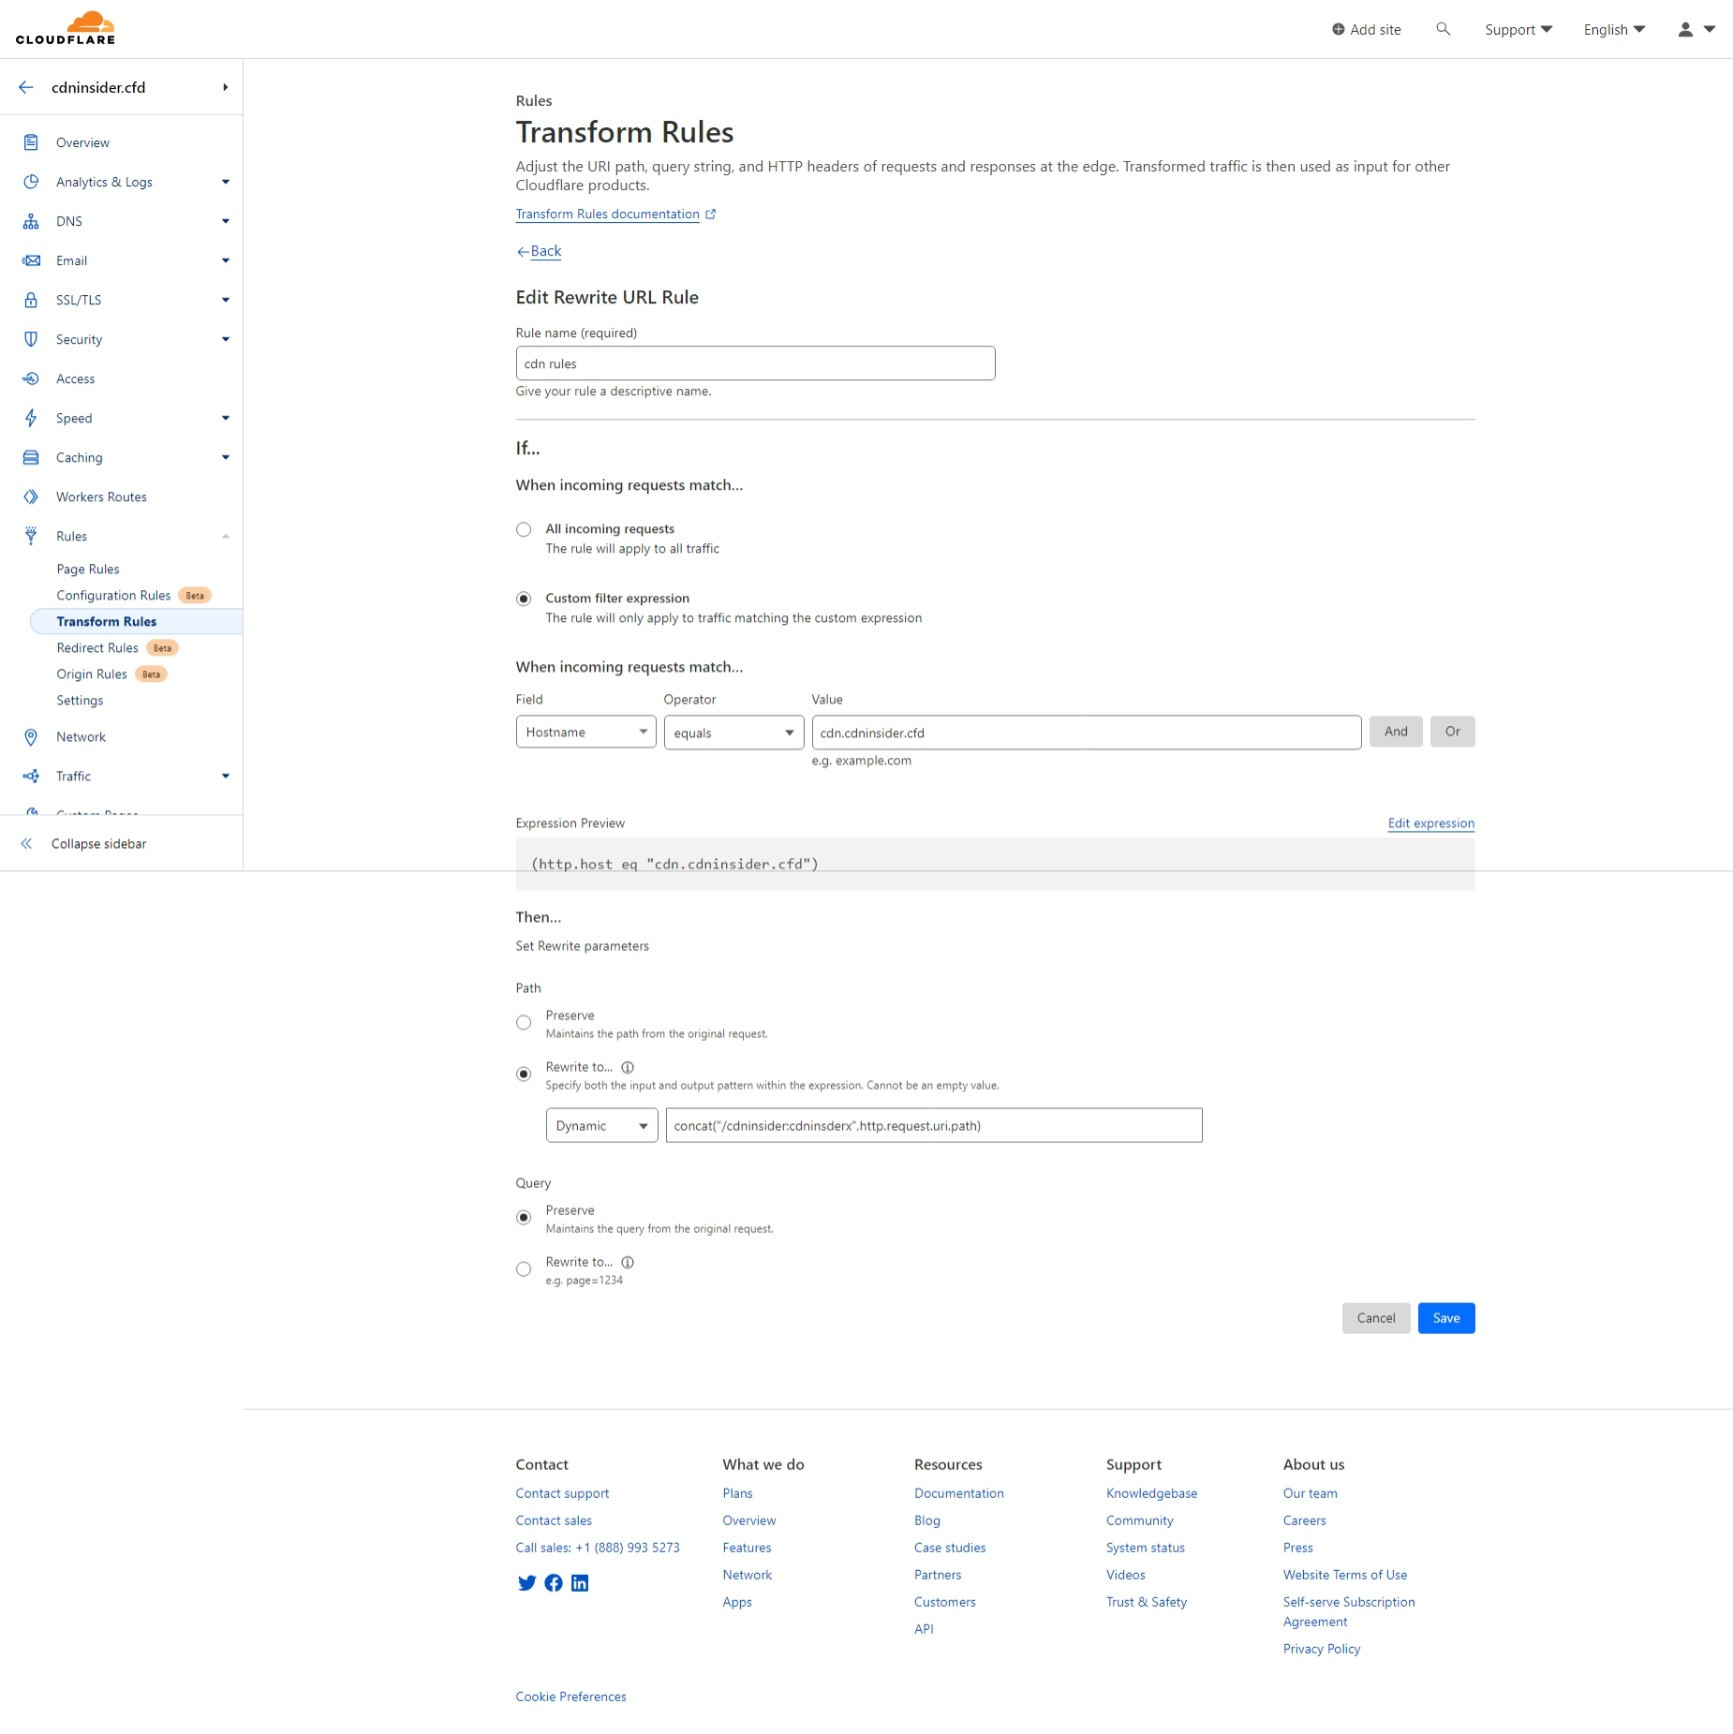Click the Save button

click(x=1446, y=1318)
